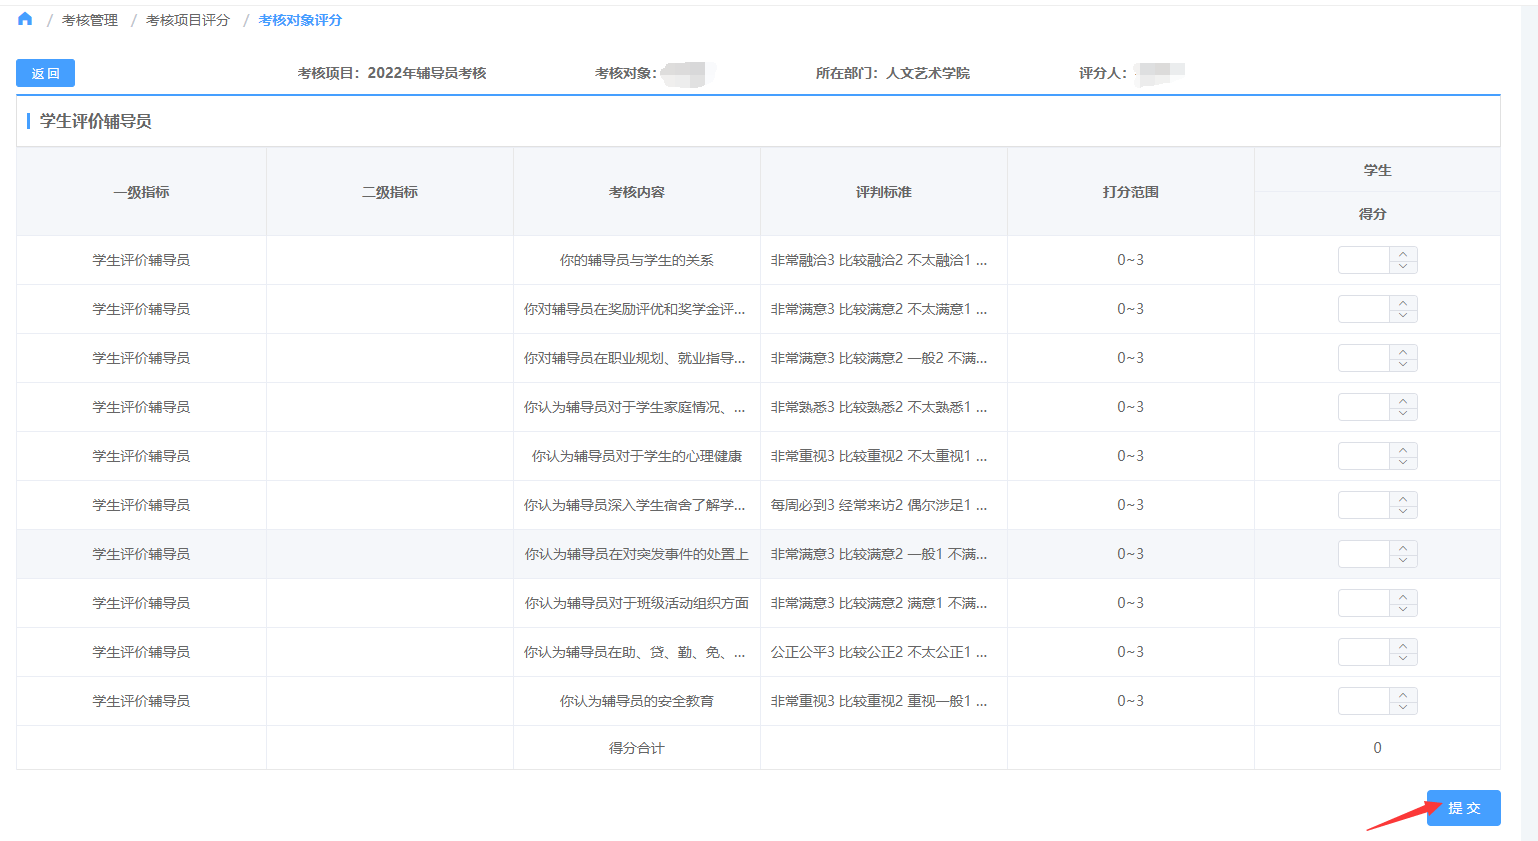Click the 返回 button

coord(45,73)
